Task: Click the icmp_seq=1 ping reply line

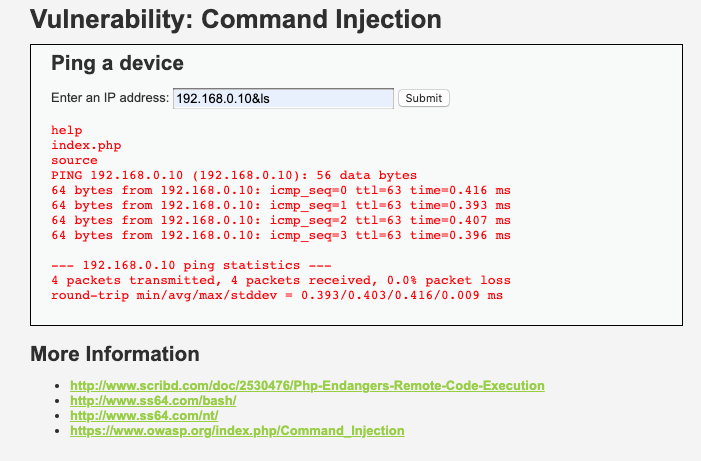Action: (280, 205)
